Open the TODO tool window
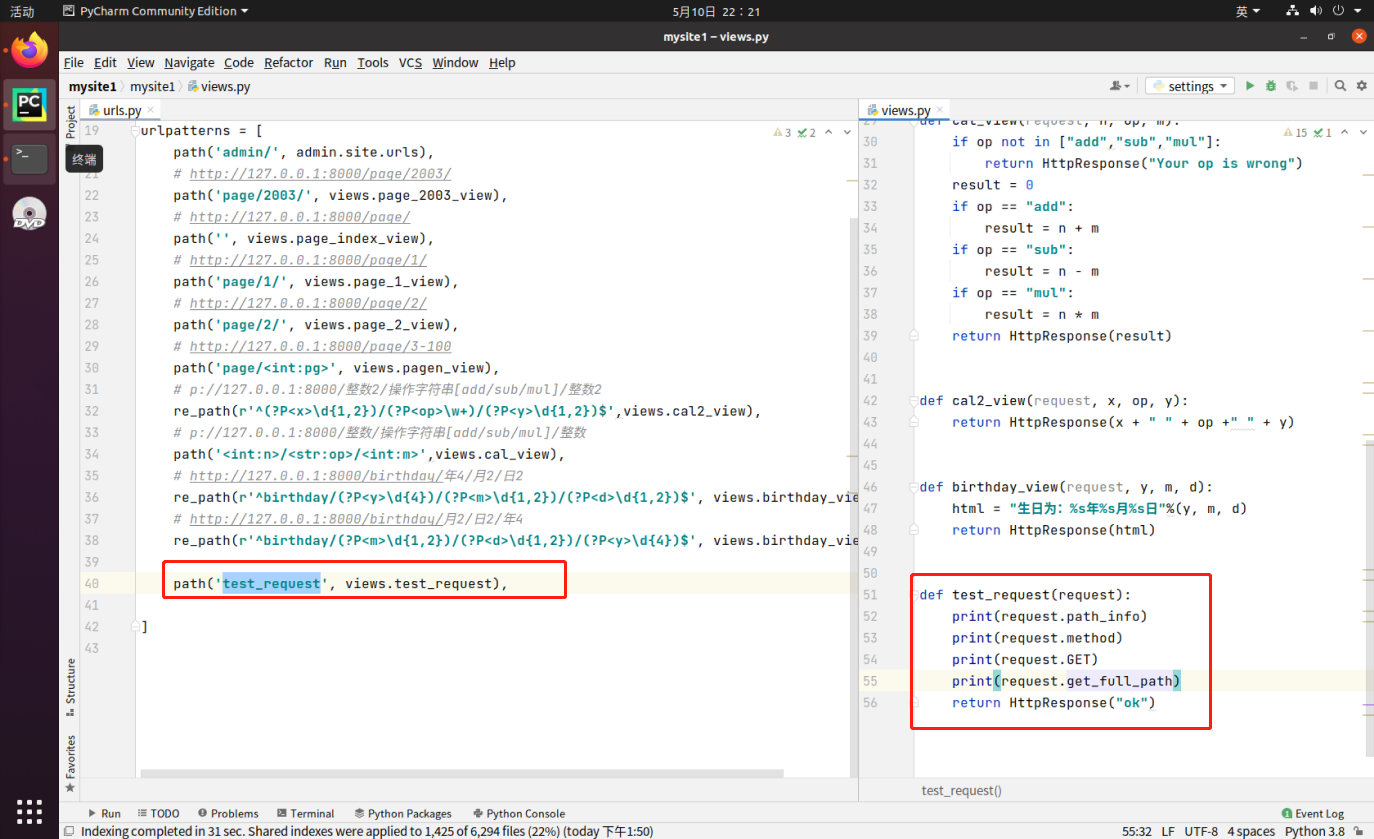Viewport: 1374px width, 839px height. [x=158, y=813]
